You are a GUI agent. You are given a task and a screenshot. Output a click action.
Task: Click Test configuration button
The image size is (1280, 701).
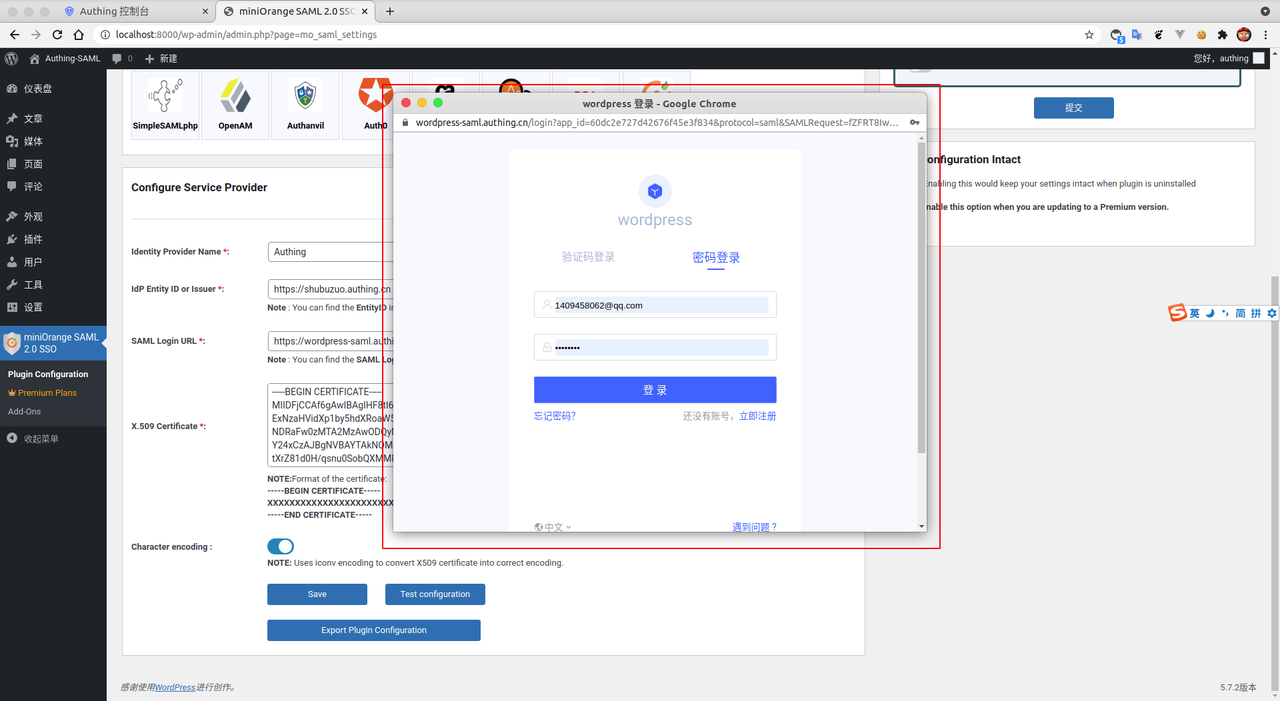435,594
